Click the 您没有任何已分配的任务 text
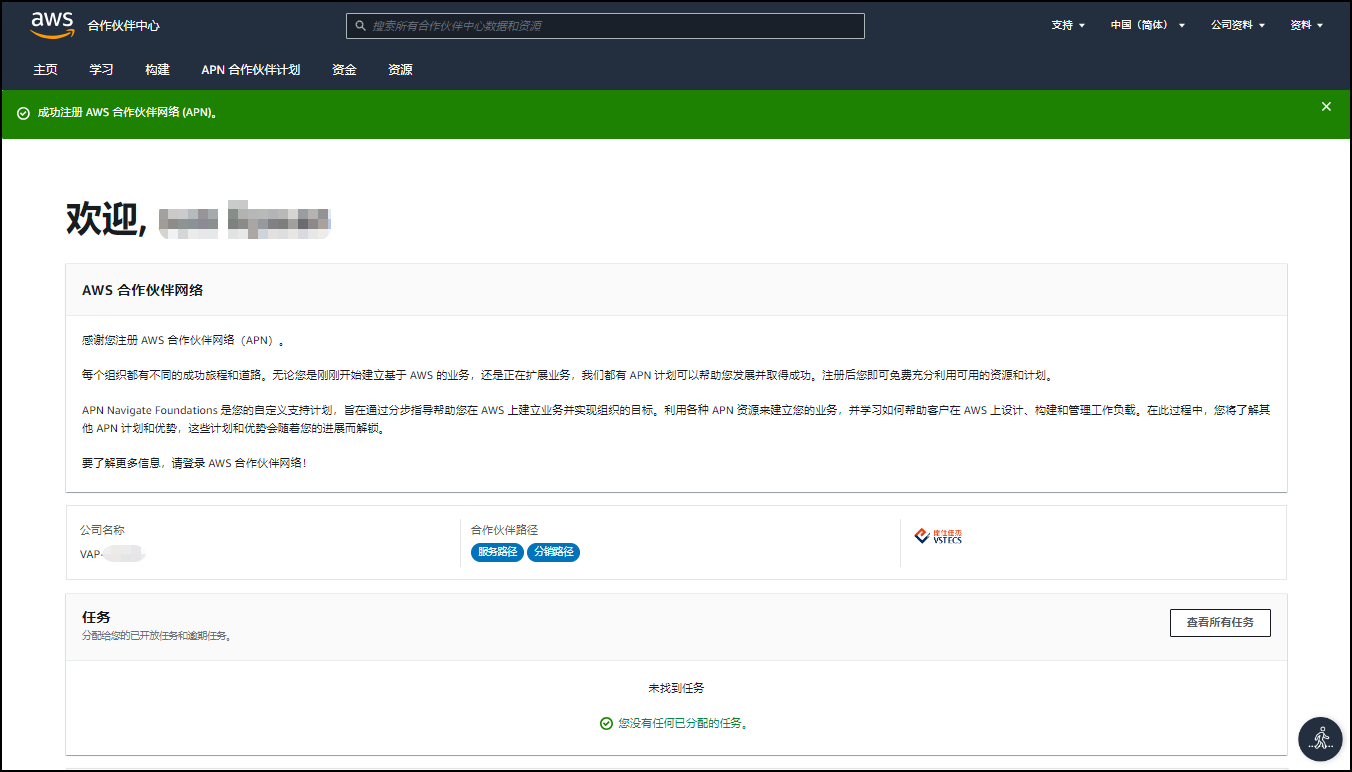 tap(683, 723)
